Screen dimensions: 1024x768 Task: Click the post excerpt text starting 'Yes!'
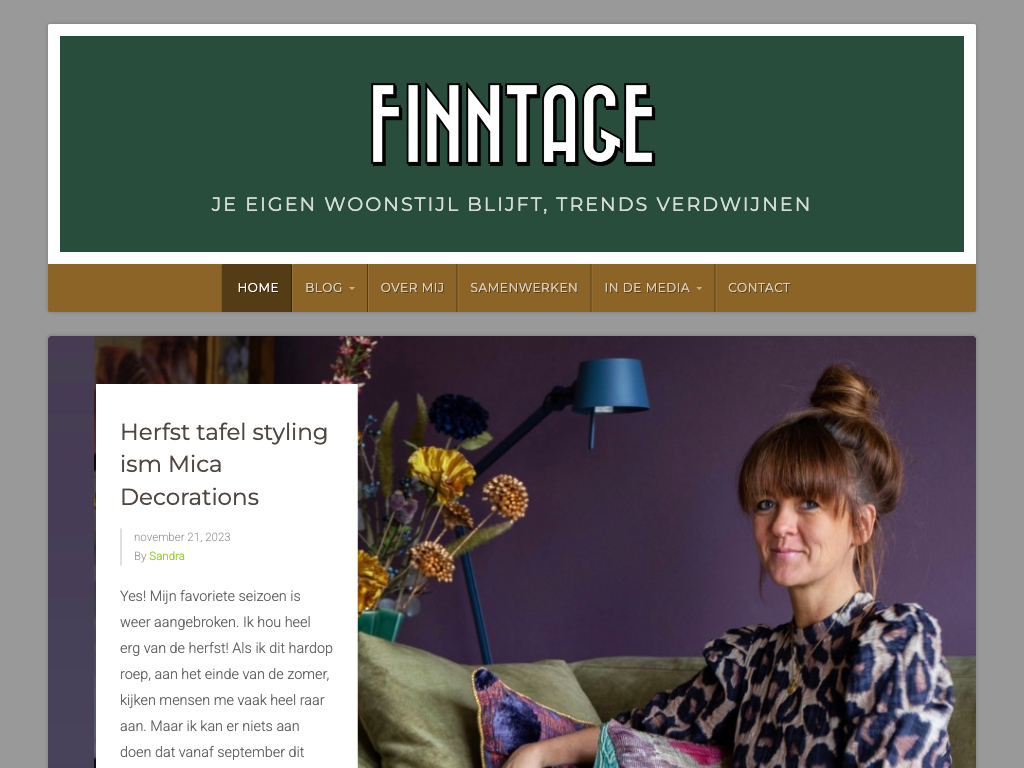(227, 674)
